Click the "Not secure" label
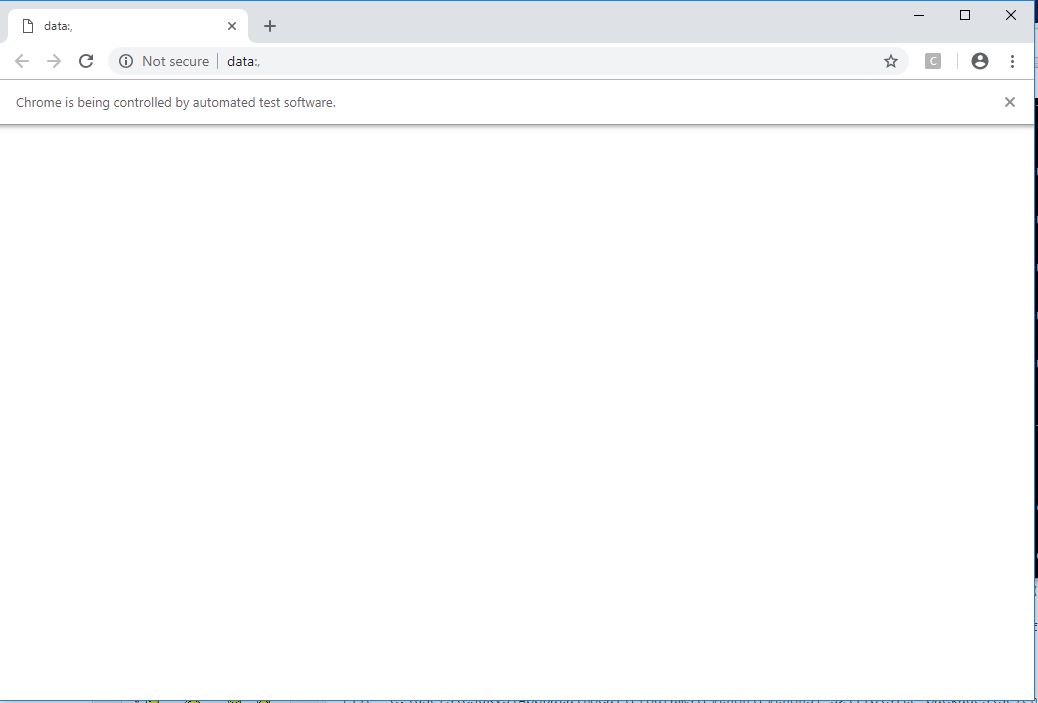Viewport: 1038px width, 703px height. point(175,61)
